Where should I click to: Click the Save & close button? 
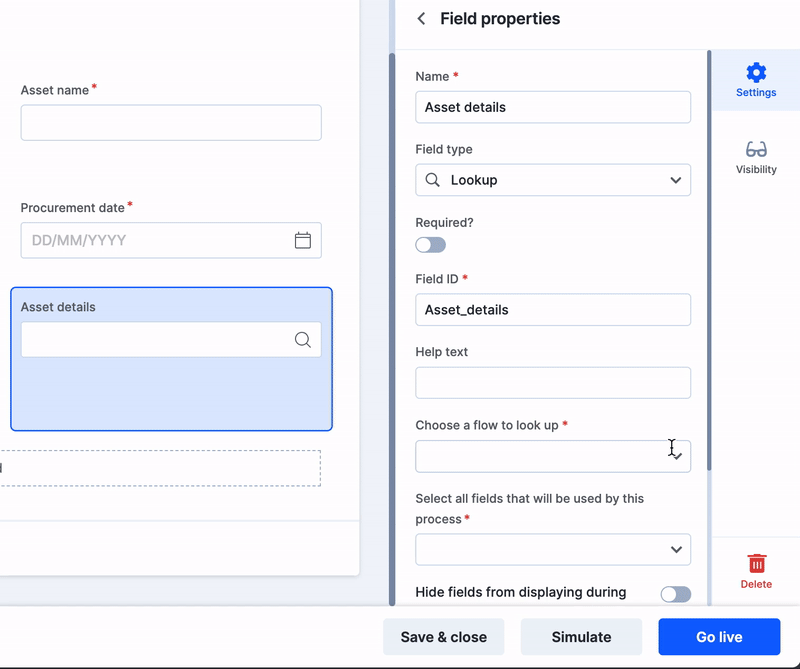[x=443, y=637]
